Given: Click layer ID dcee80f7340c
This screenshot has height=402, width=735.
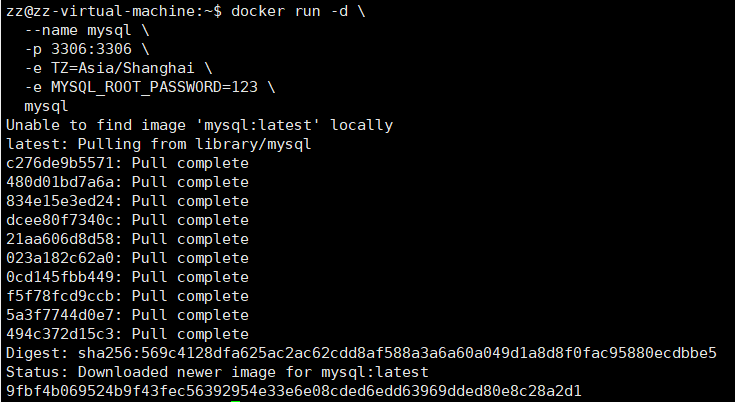Looking at the screenshot, I should click(x=60, y=220).
